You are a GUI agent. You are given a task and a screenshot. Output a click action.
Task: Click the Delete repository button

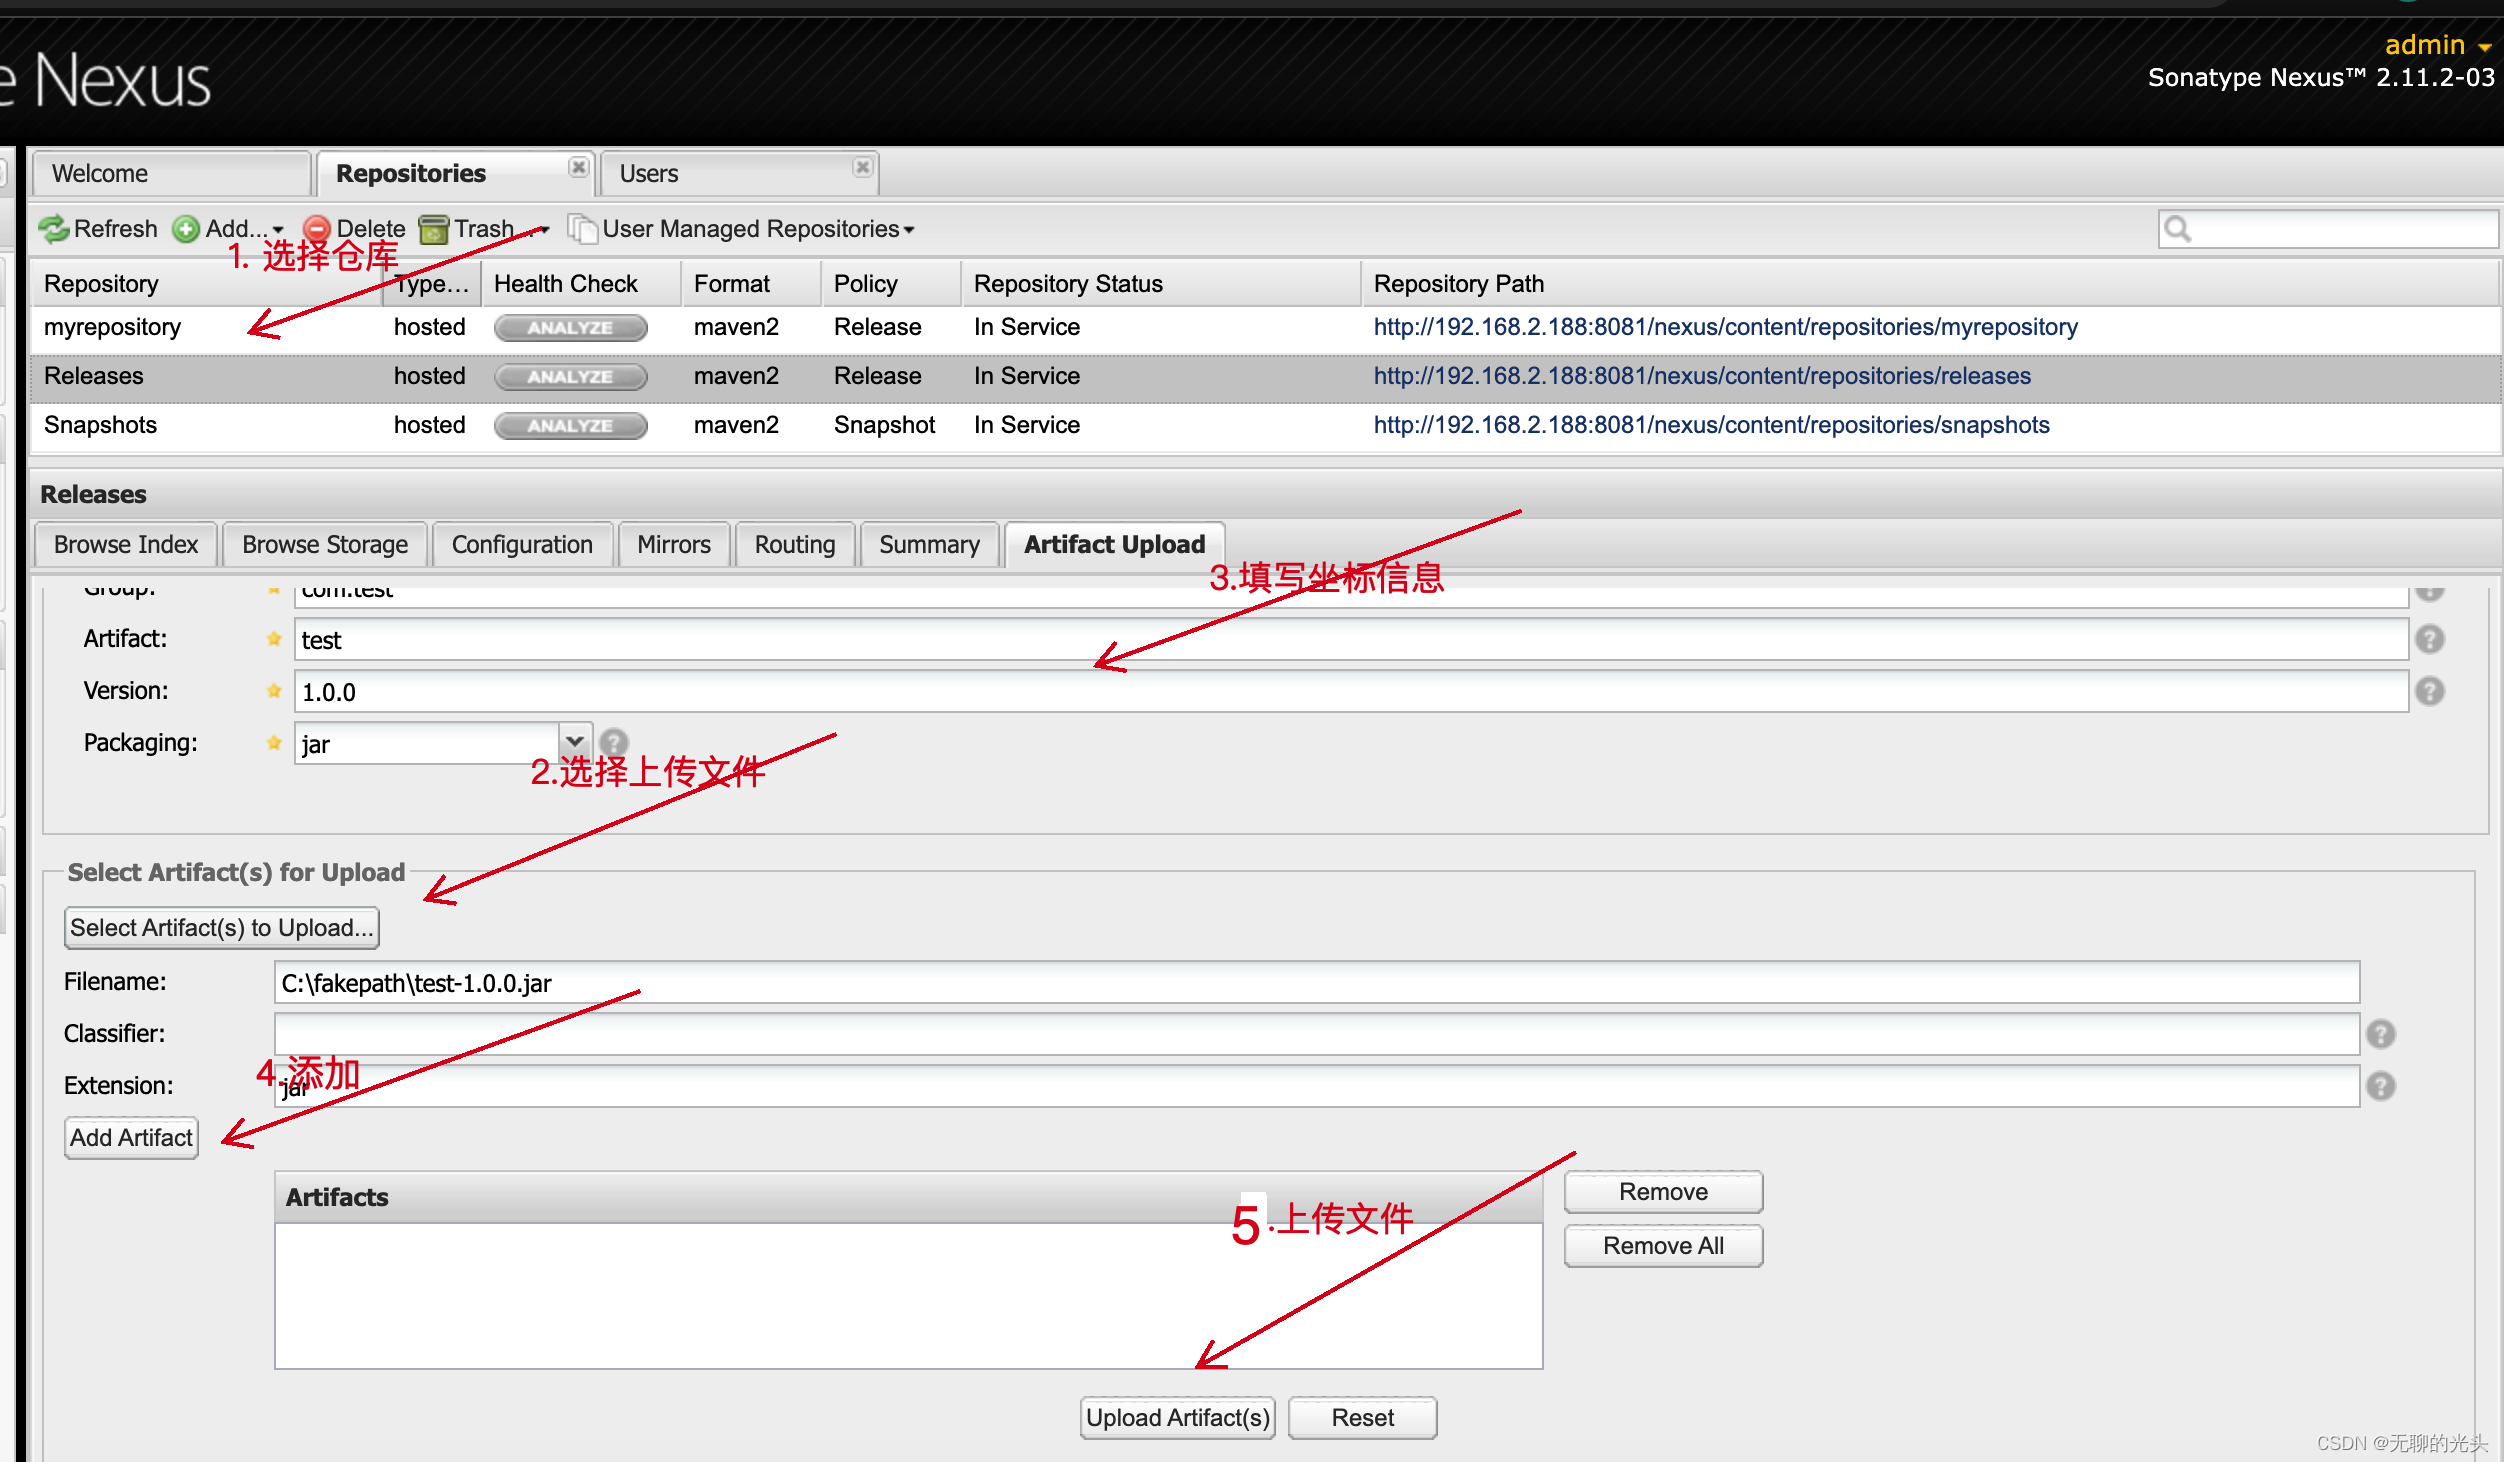[354, 229]
